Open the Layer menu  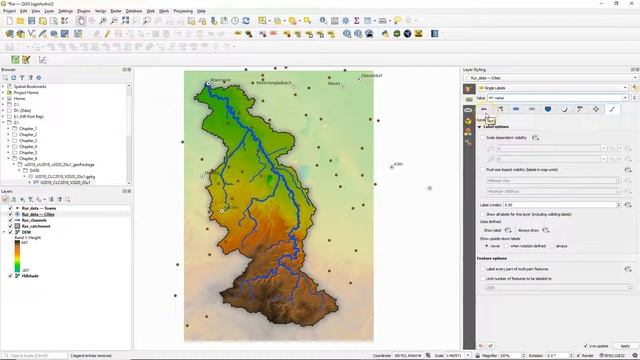[49, 11]
